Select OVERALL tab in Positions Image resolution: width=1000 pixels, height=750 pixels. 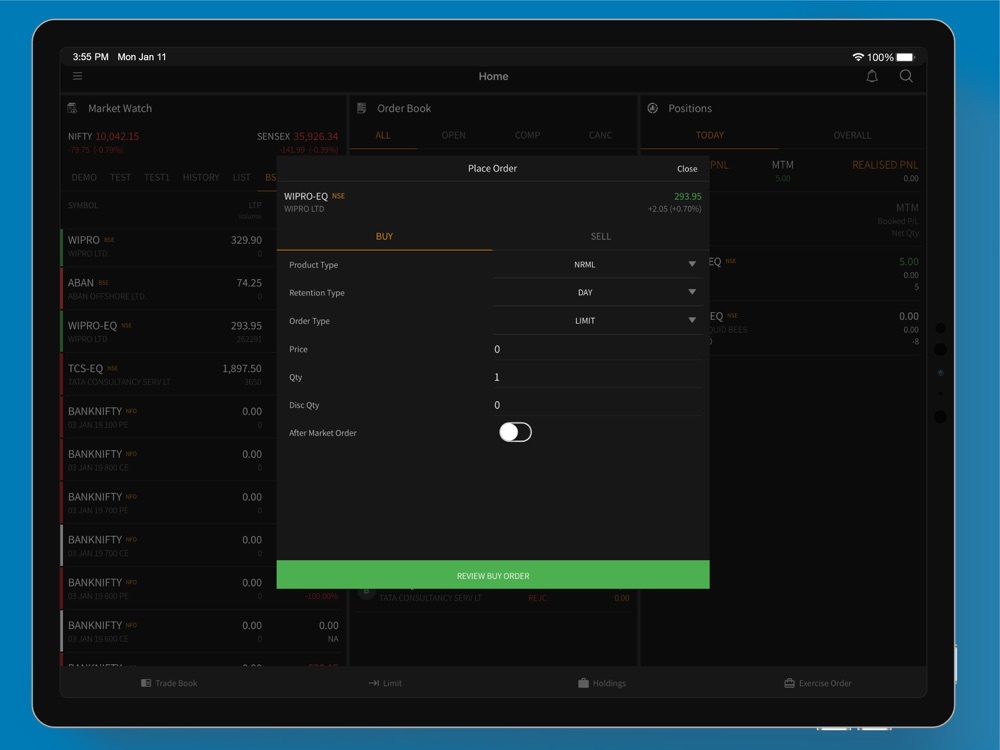(852, 135)
